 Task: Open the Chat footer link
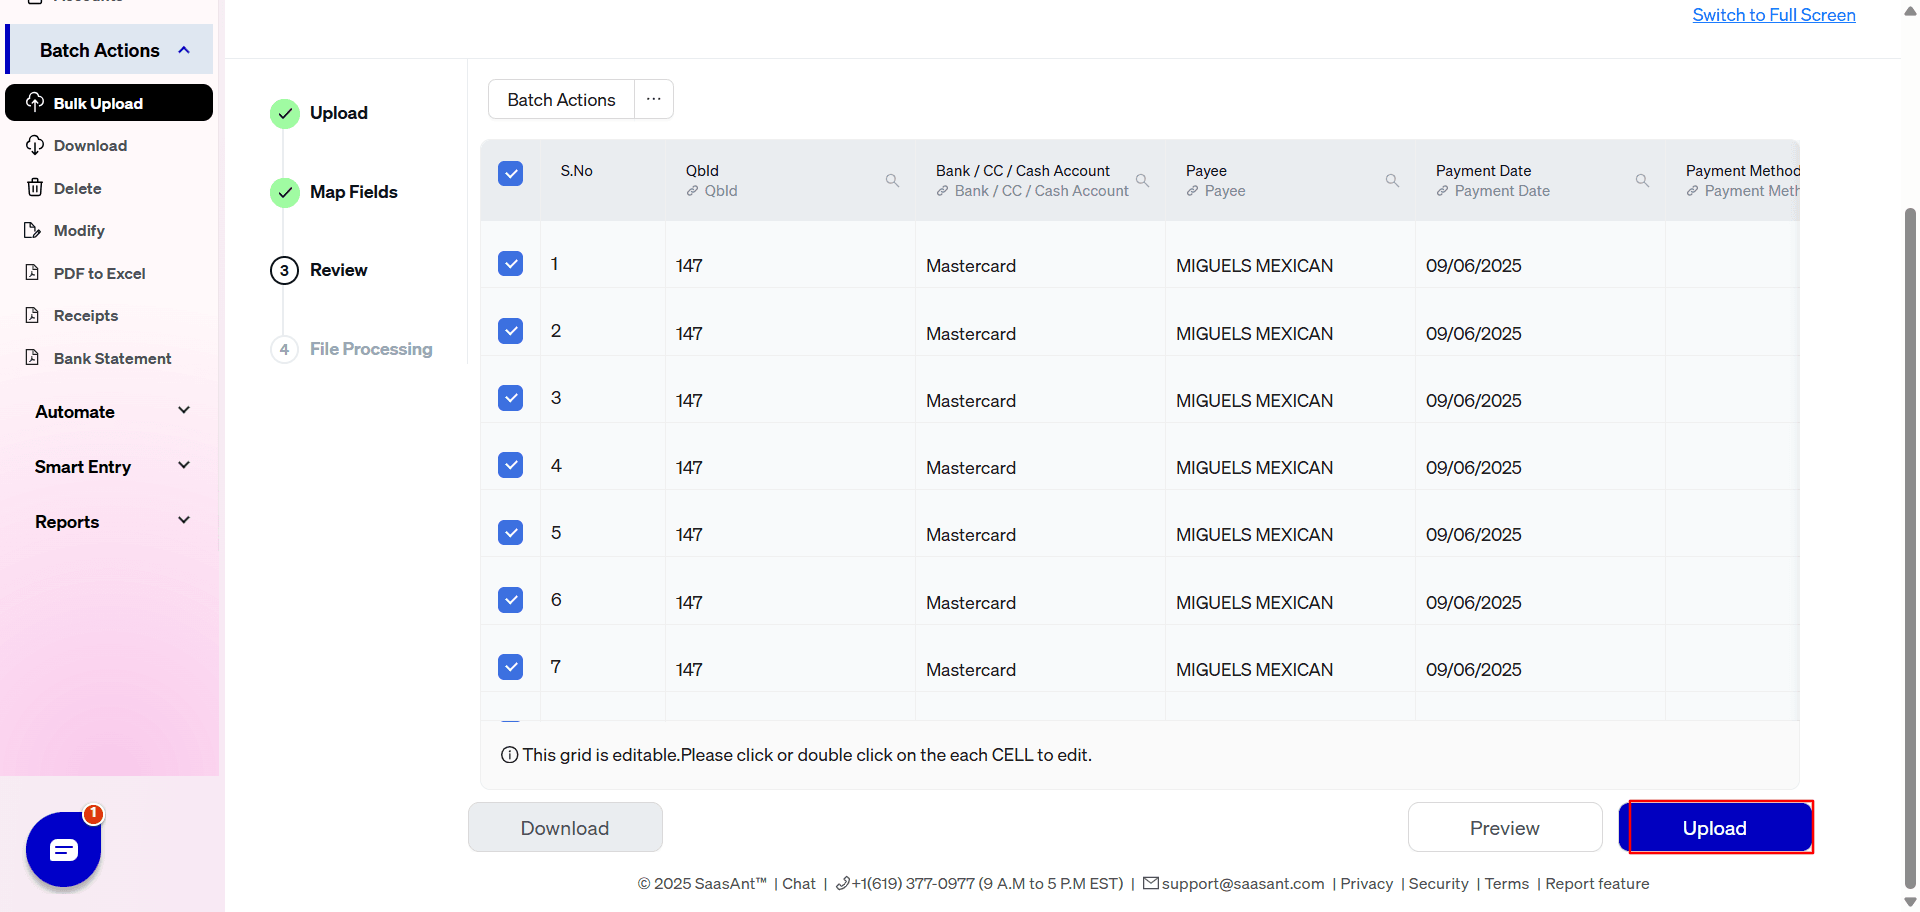click(x=799, y=884)
